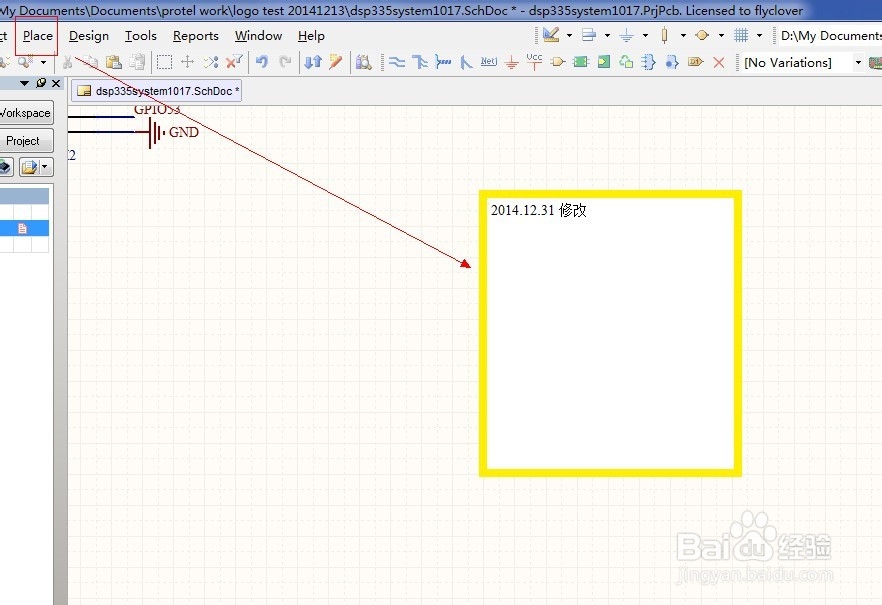Select the highlighted document row in panel
This screenshot has width=882, height=605.
point(24,228)
